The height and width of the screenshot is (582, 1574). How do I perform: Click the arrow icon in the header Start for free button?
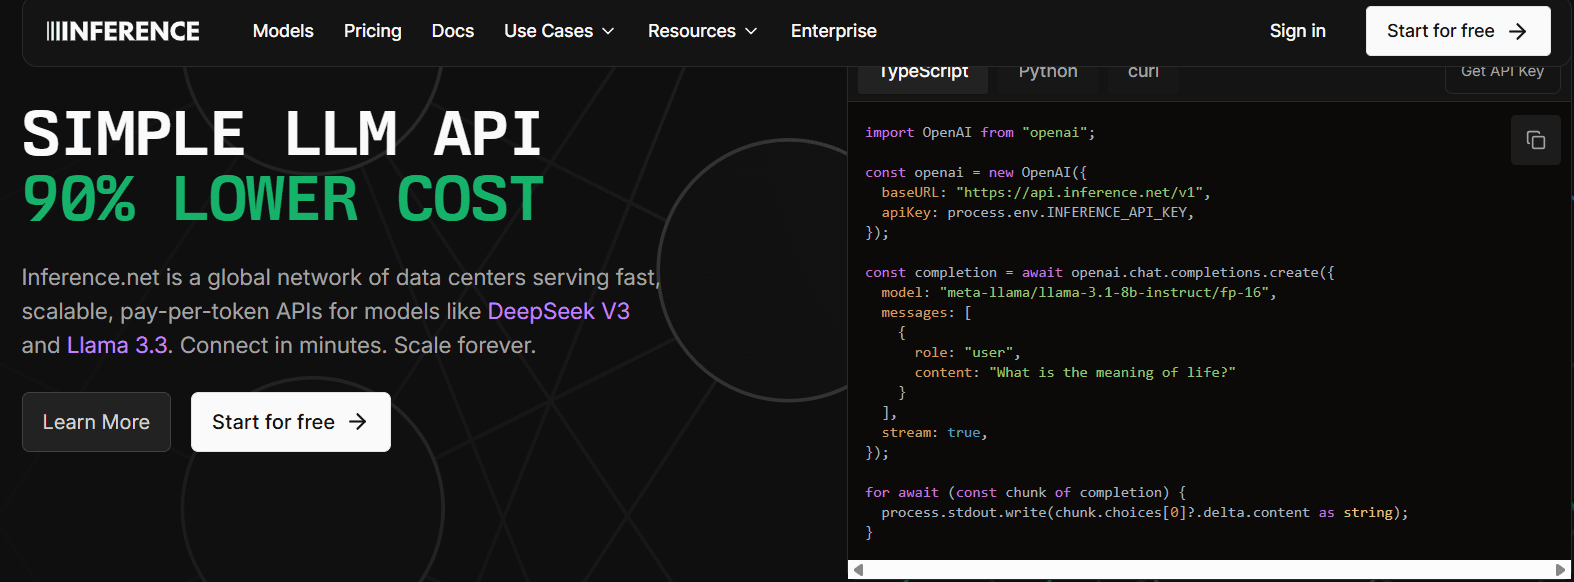click(x=1517, y=31)
